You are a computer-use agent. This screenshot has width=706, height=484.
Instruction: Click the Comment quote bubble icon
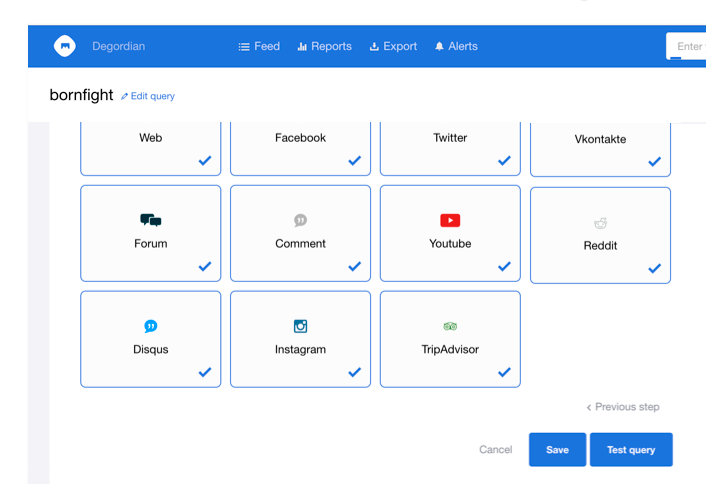(x=300, y=220)
